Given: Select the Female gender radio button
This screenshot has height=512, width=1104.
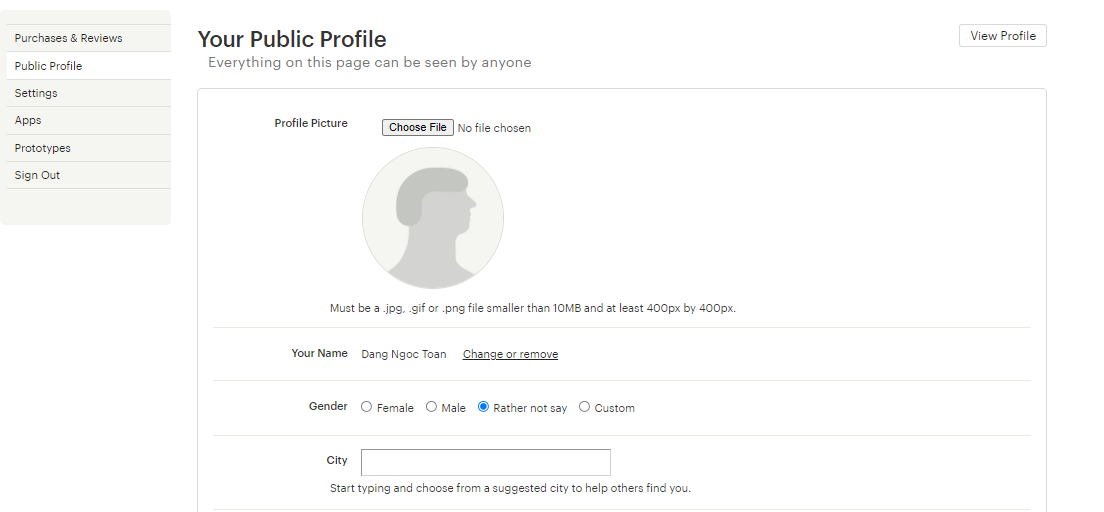Looking at the screenshot, I should coord(366,406).
